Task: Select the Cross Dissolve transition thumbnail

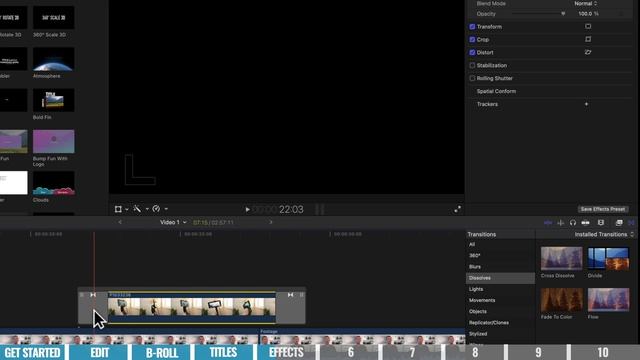Action: [x=562, y=258]
